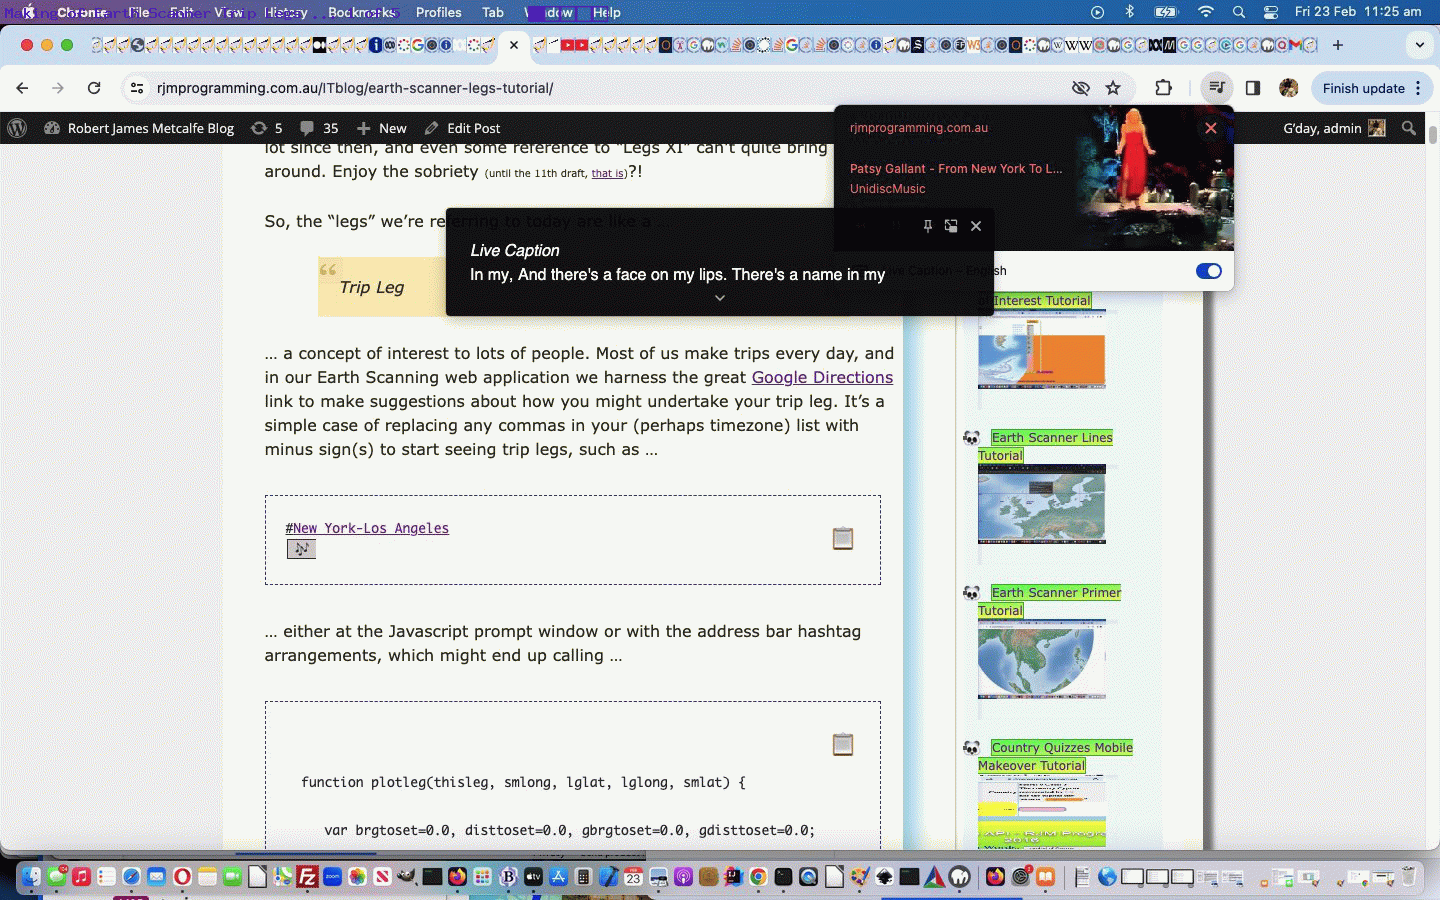1440x900 pixels.
Task: Click the Interest Tutorial orange thumbnail
Action: click(x=1042, y=349)
